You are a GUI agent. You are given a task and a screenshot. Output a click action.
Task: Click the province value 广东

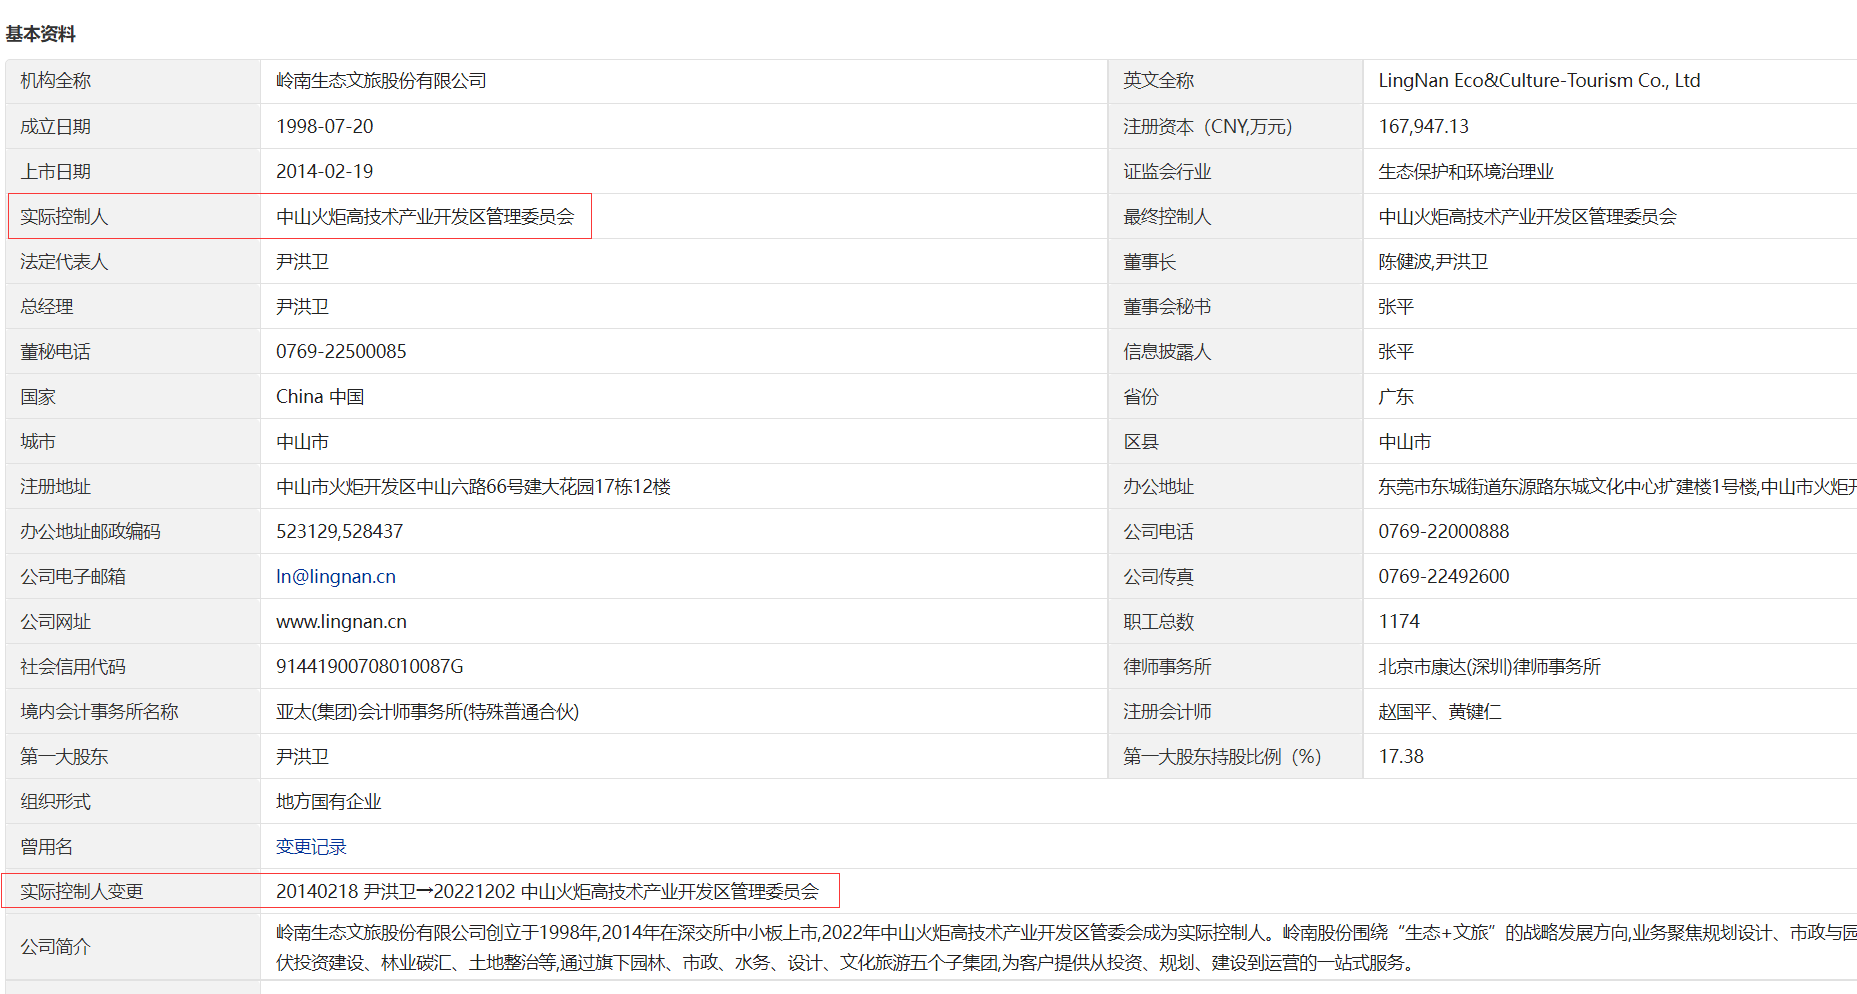point(1396,397)
